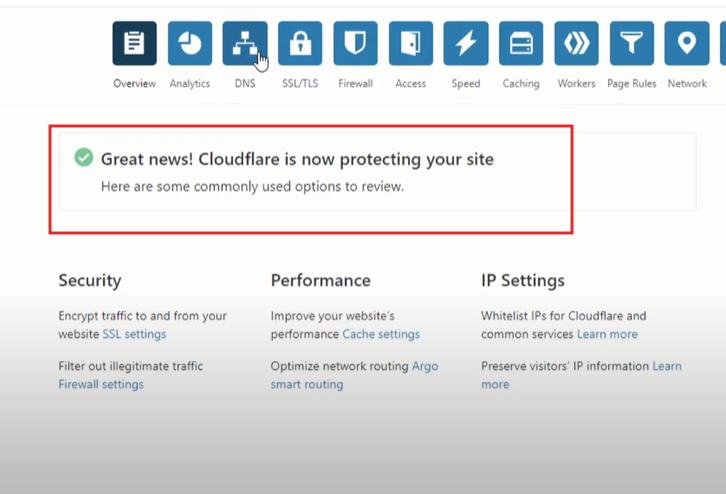Open the Caching drive icon
This screenshot has height=494, width=726.
coord(521,44)
